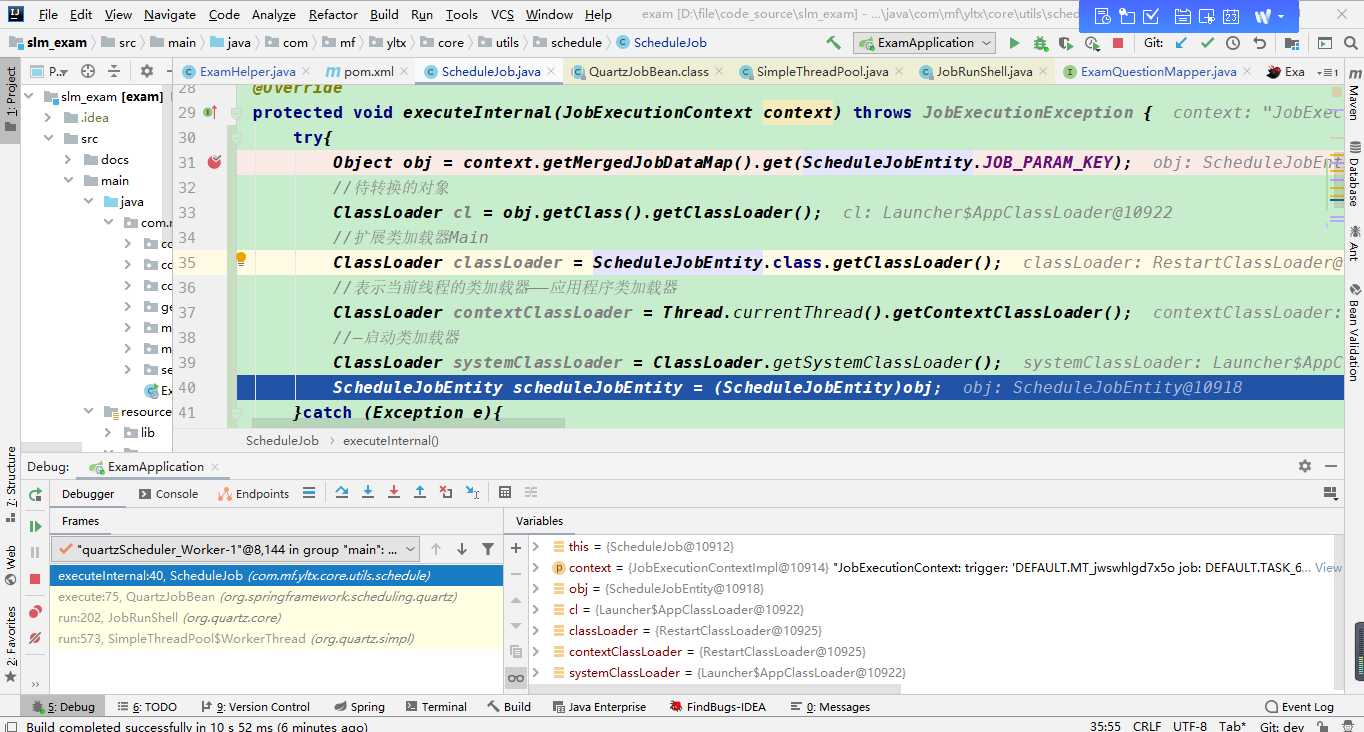Toggle watches view glasses icon
1364x732 pixels.
point(516,677)
